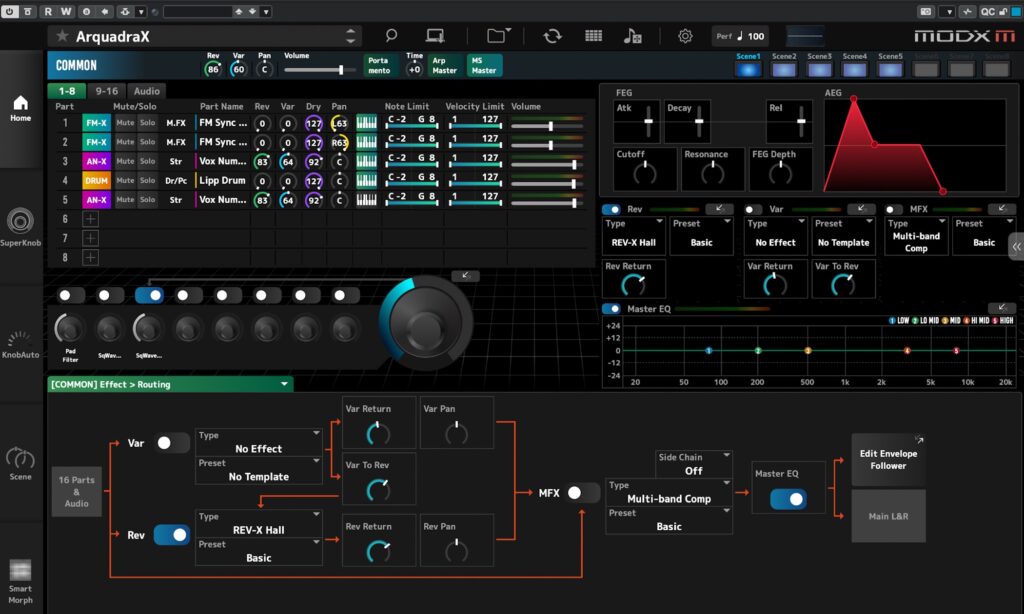Switch to the 9-16 parts tab
This screenshot has width=1024, height=614.
click(106, 91)
